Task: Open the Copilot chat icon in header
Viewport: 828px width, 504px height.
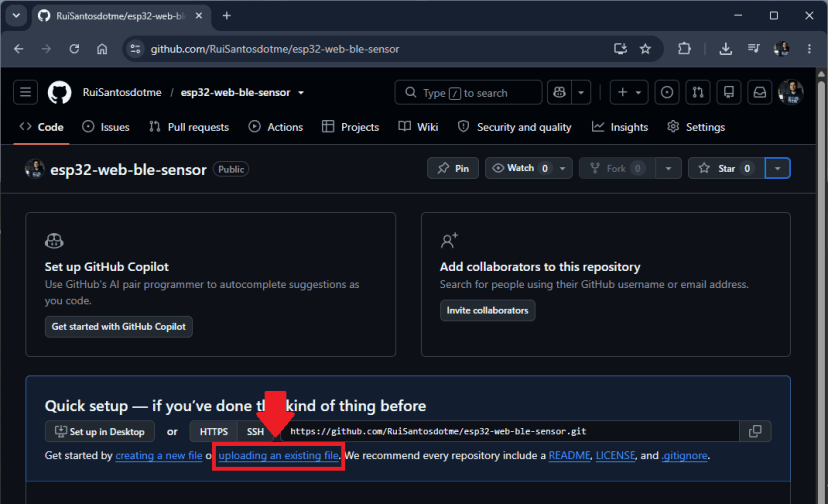Action: pos(559,92)
